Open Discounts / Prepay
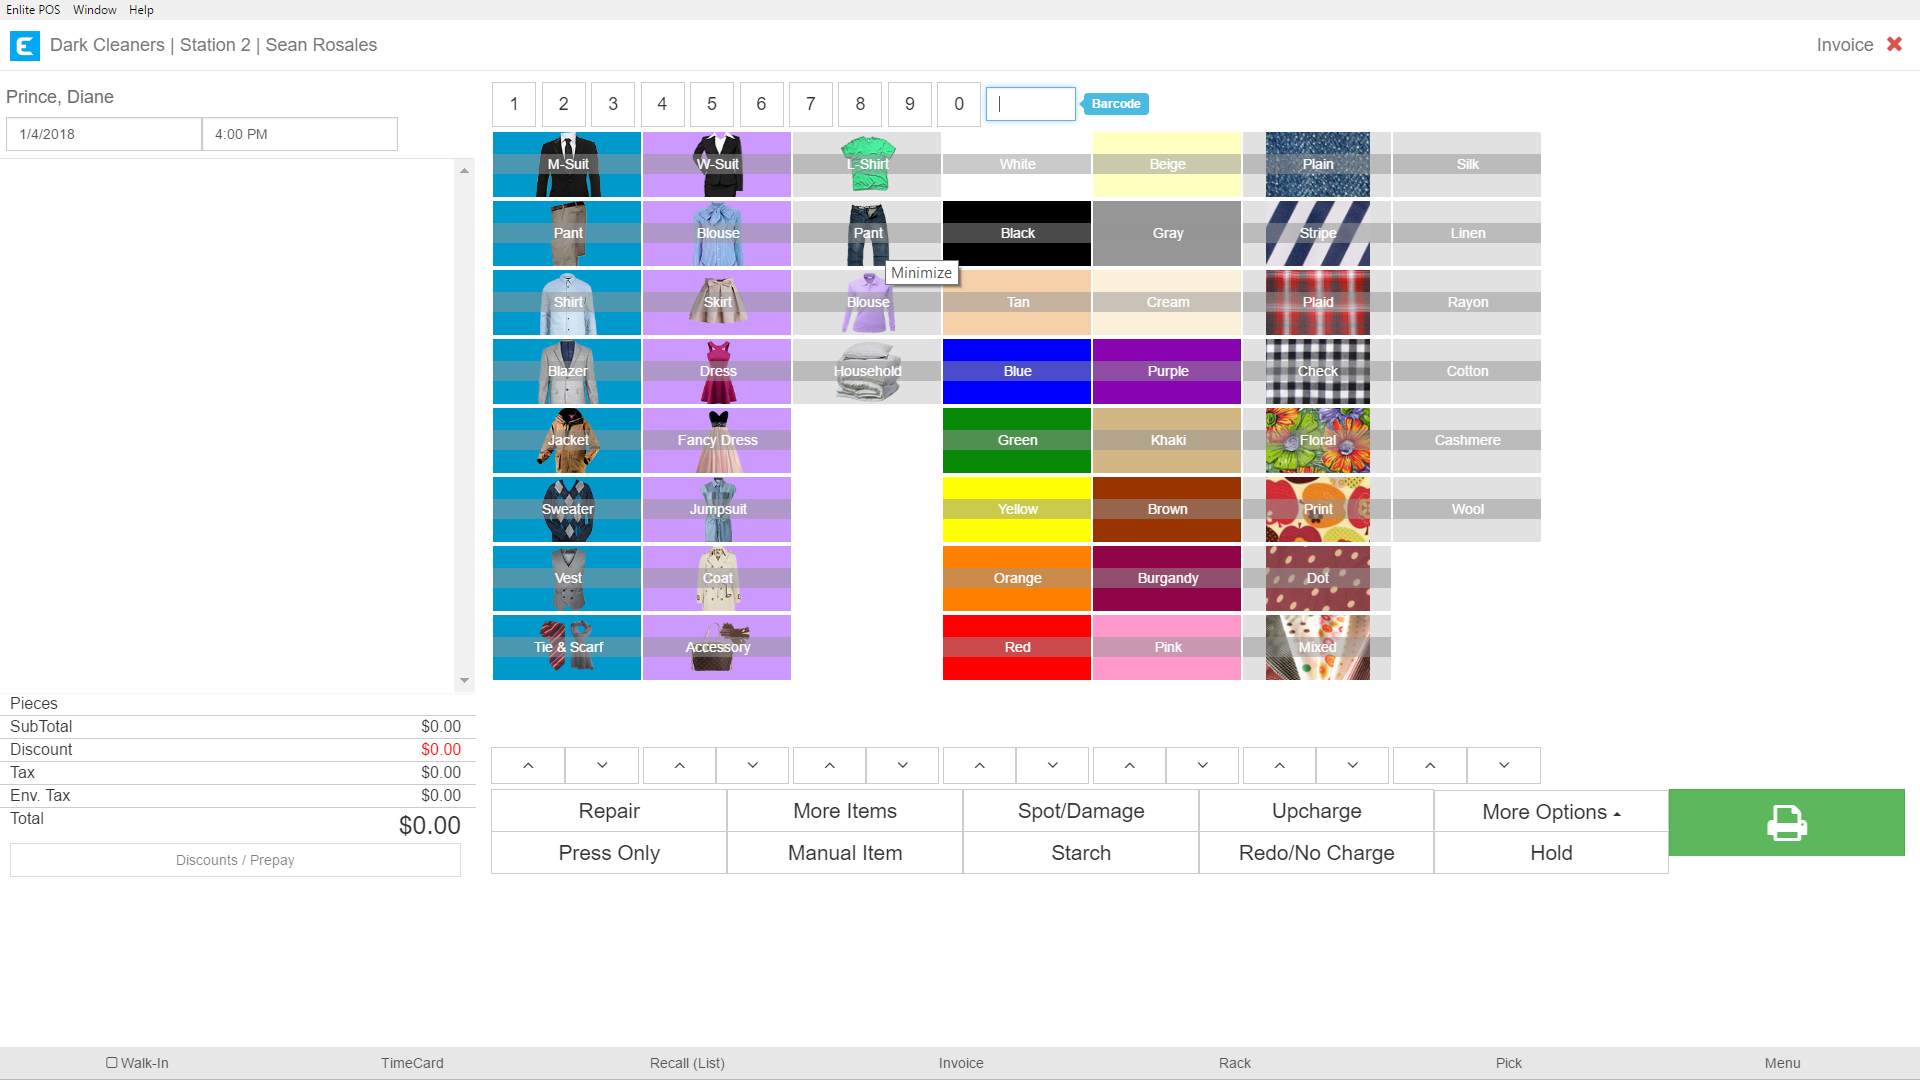Image resolution: width=1920 pixels, height=1080 pixels. (x=235, y=860)
